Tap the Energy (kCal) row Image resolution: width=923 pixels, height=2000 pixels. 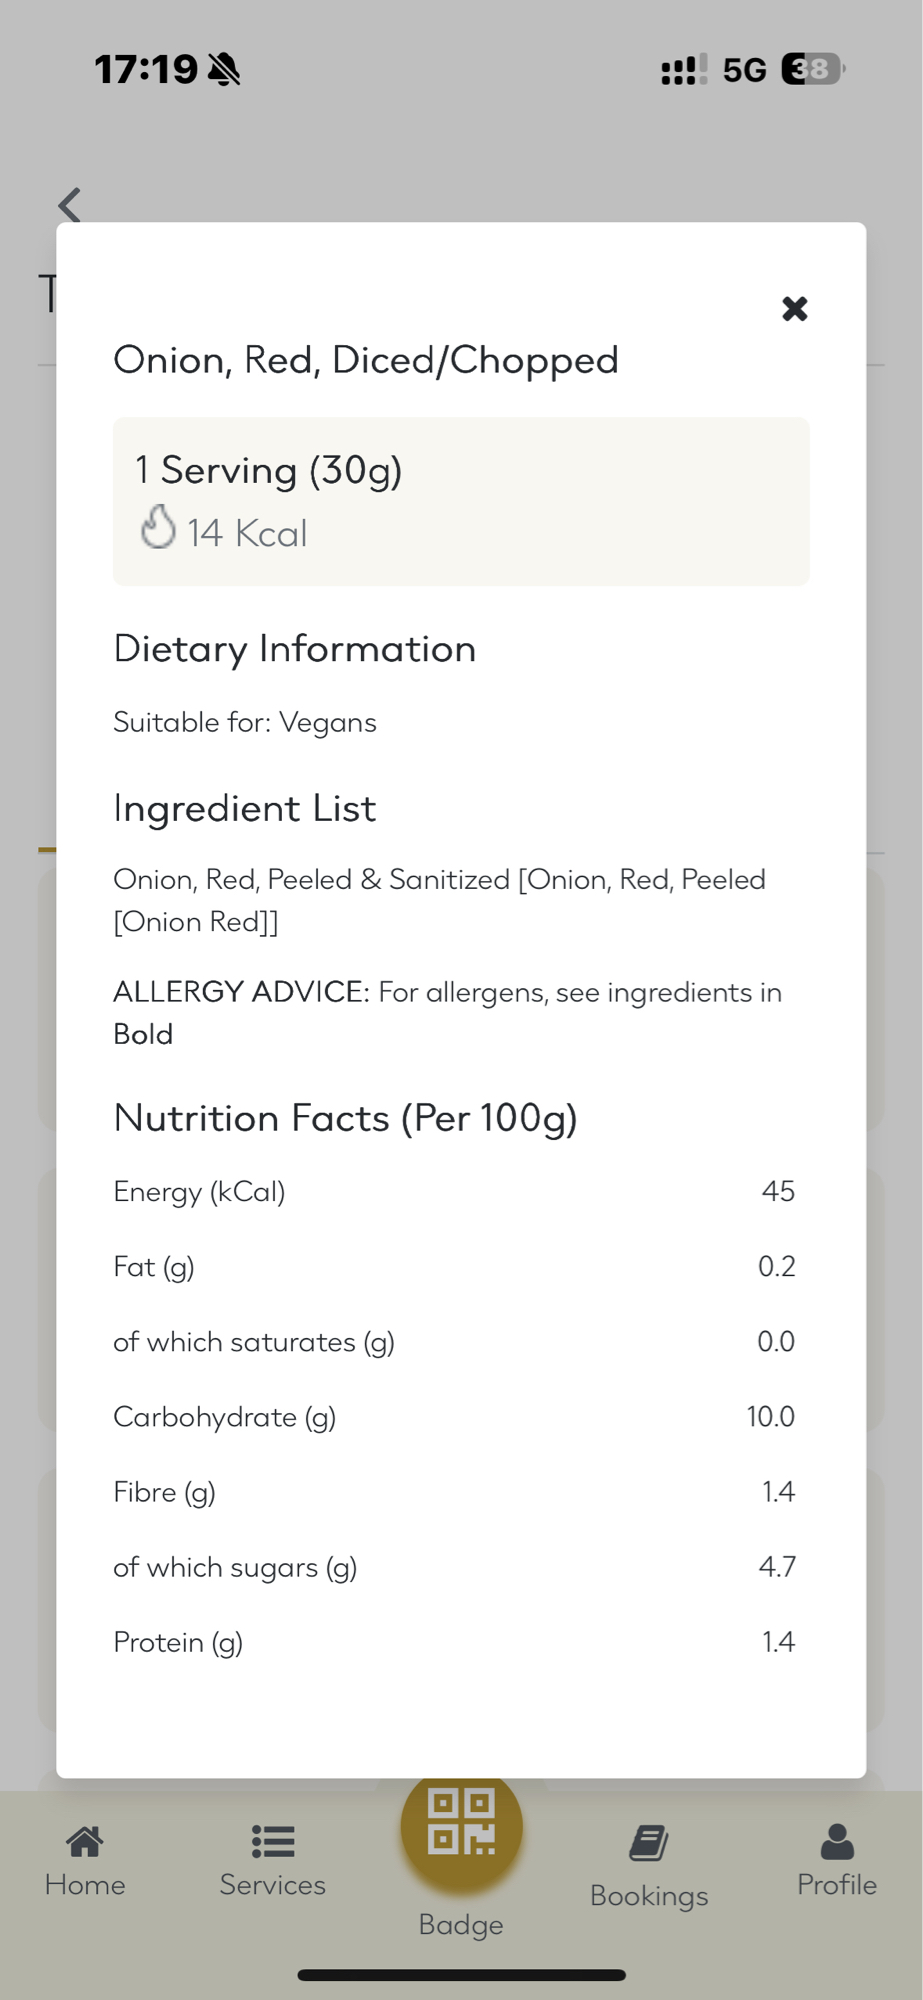453,1191
